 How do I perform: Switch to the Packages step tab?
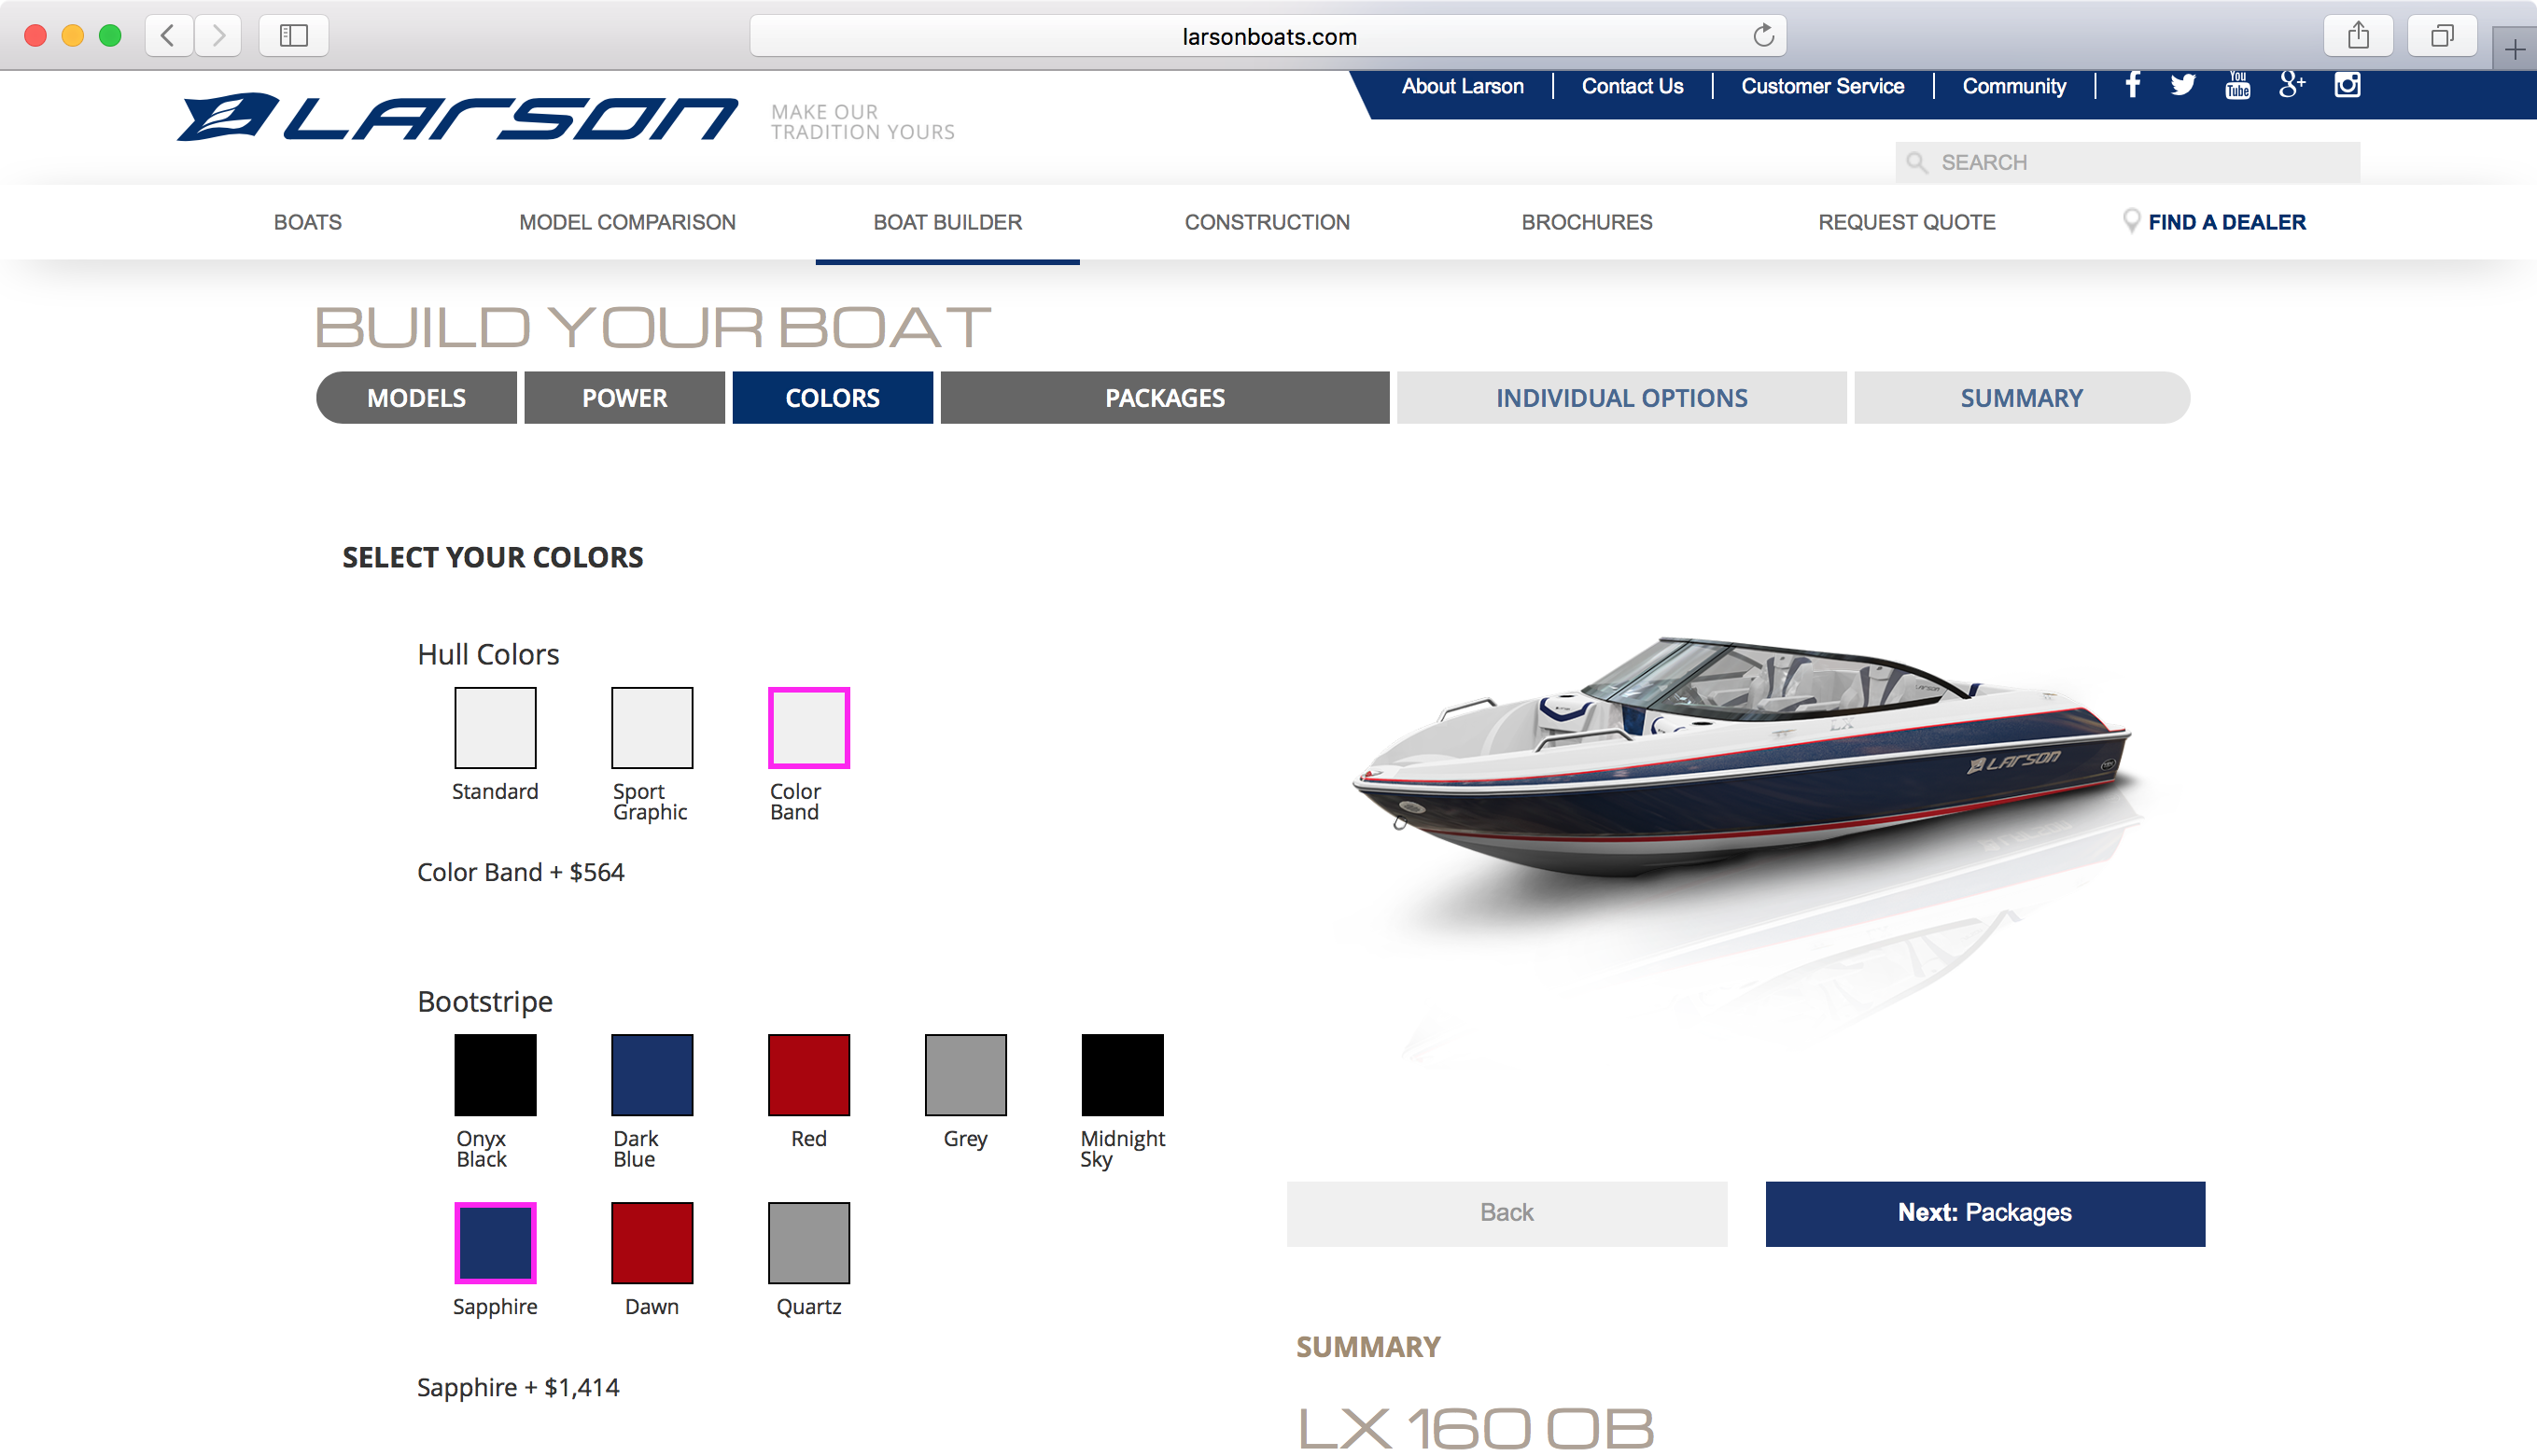pyautogui.click(x=1165, y=398)
